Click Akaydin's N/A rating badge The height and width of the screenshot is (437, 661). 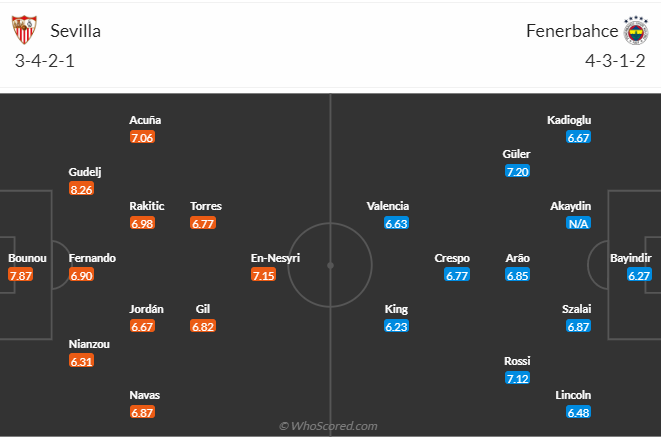point(578,223)
